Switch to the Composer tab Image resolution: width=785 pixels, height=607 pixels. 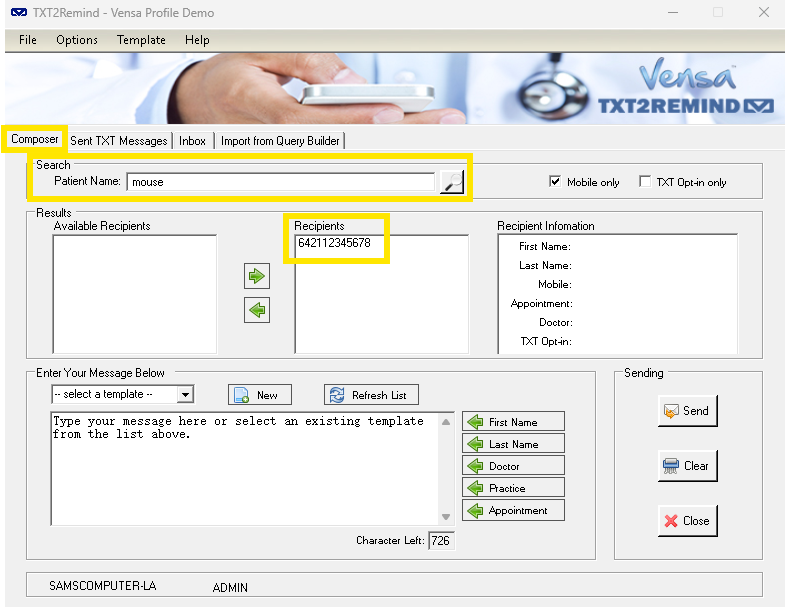[x=35, y=139]
